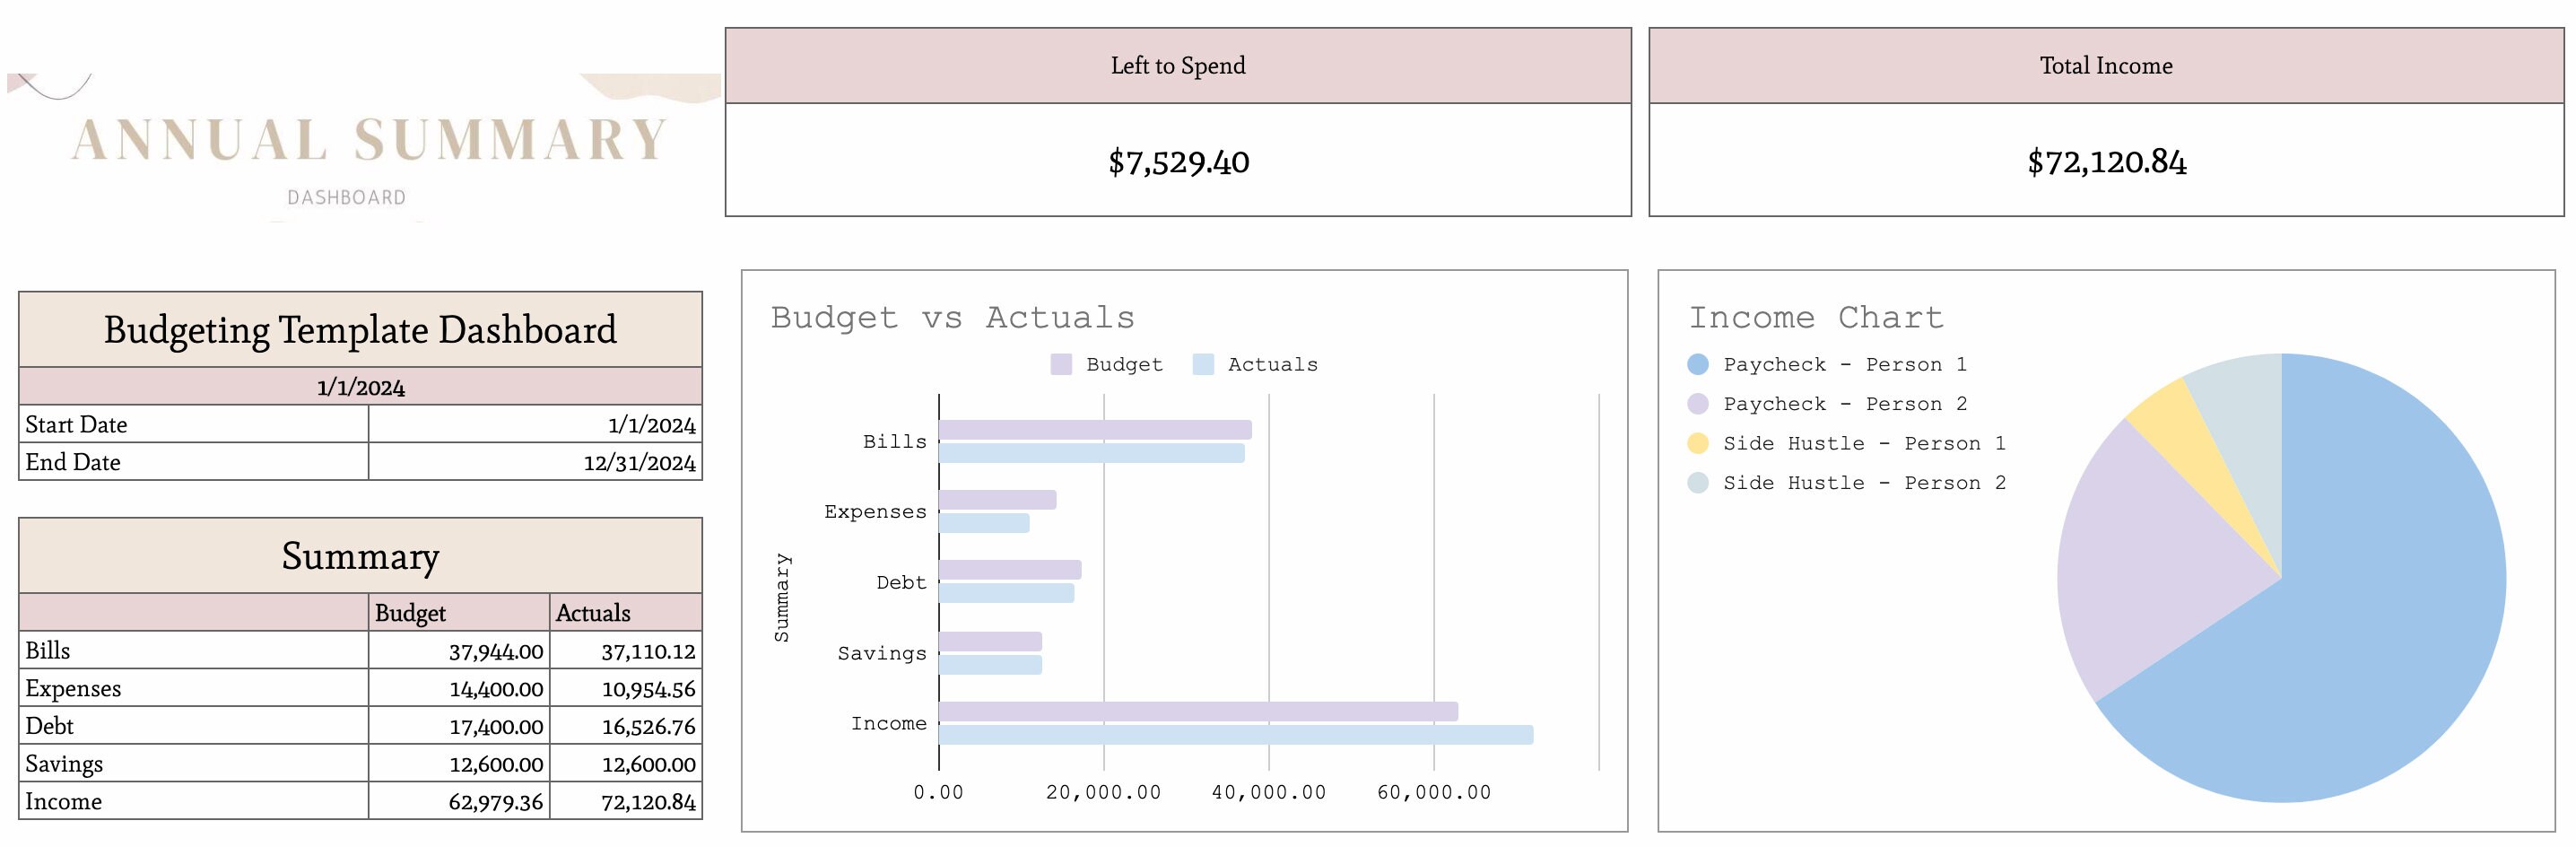Click the Total Income card value $72,120.84
The image size is (2576, 847).
pos(2106,161)
